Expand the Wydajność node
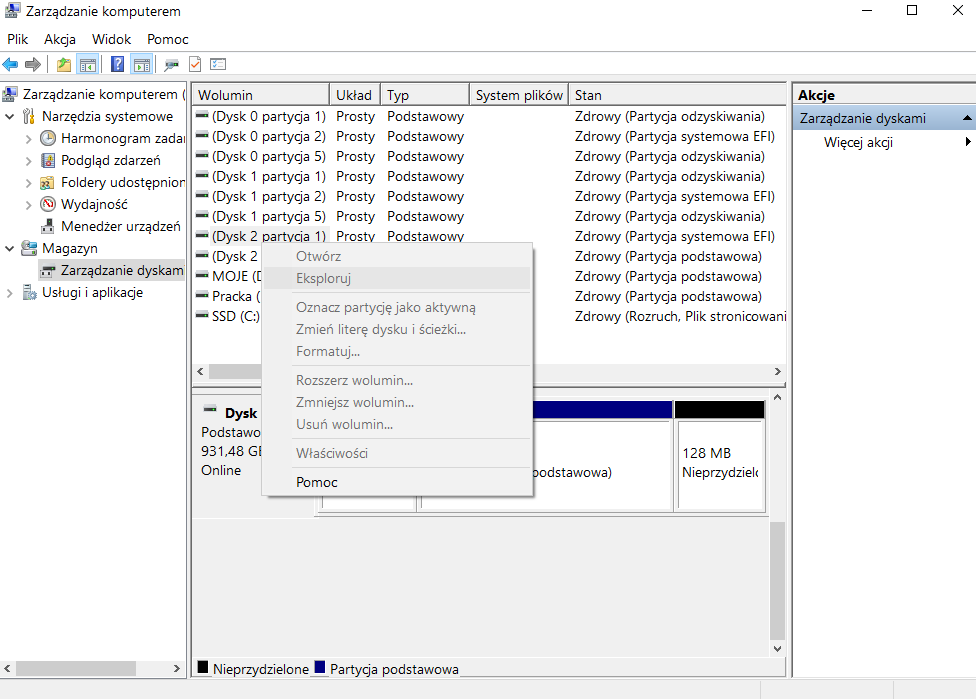This screenshot has height=699, width=976. pyautogui.click(x=28, y=205)
